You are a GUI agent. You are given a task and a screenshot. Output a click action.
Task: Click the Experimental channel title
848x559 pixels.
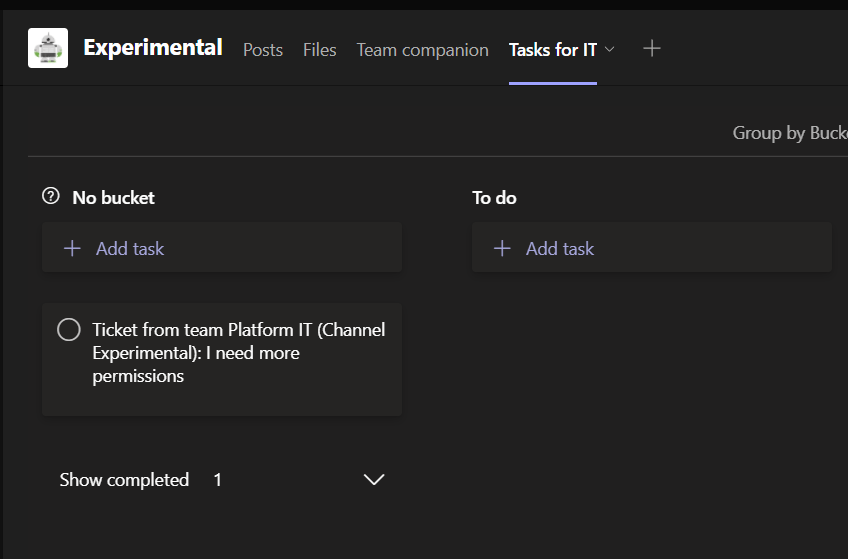coord(152,47)
